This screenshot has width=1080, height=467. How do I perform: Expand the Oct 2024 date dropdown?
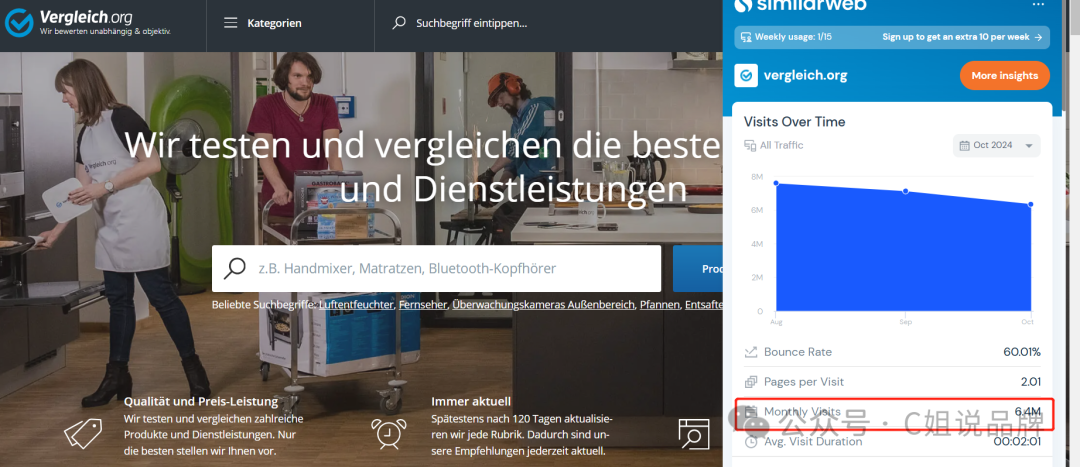[996, 146]
